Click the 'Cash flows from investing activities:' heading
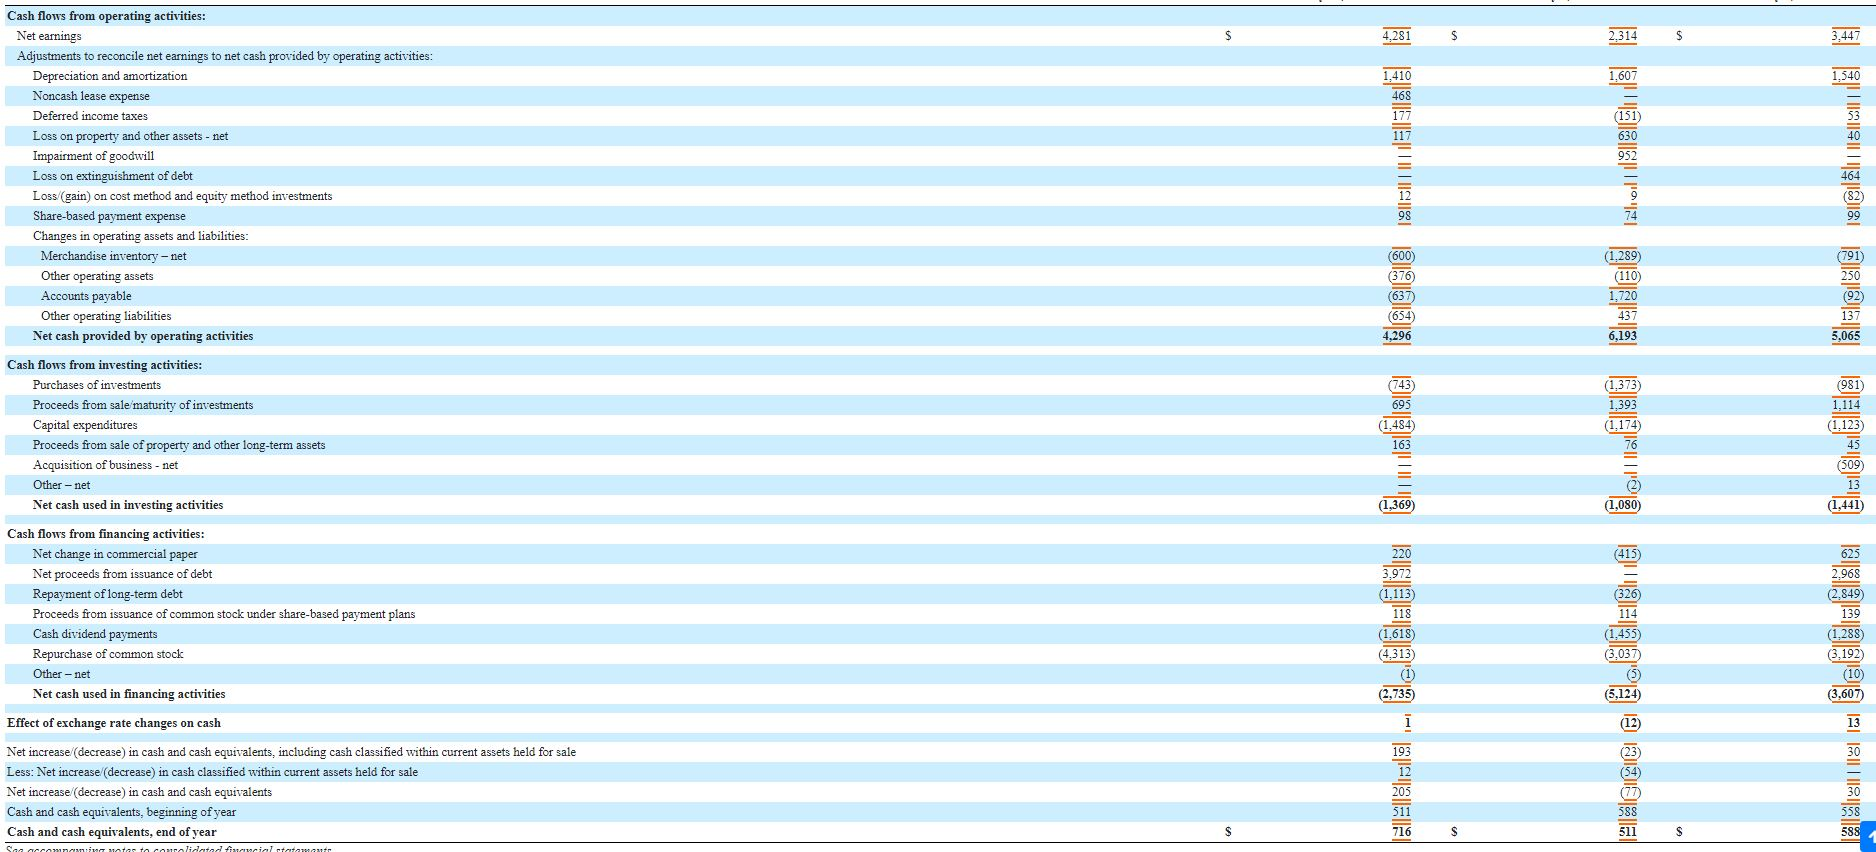 pos(104,365)
